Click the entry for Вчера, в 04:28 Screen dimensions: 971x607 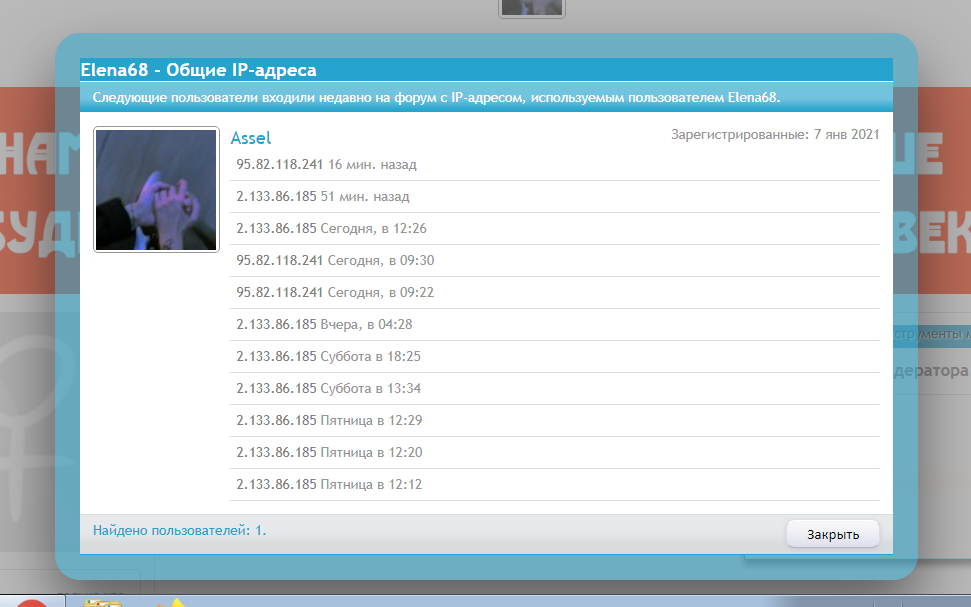(324, 324)
